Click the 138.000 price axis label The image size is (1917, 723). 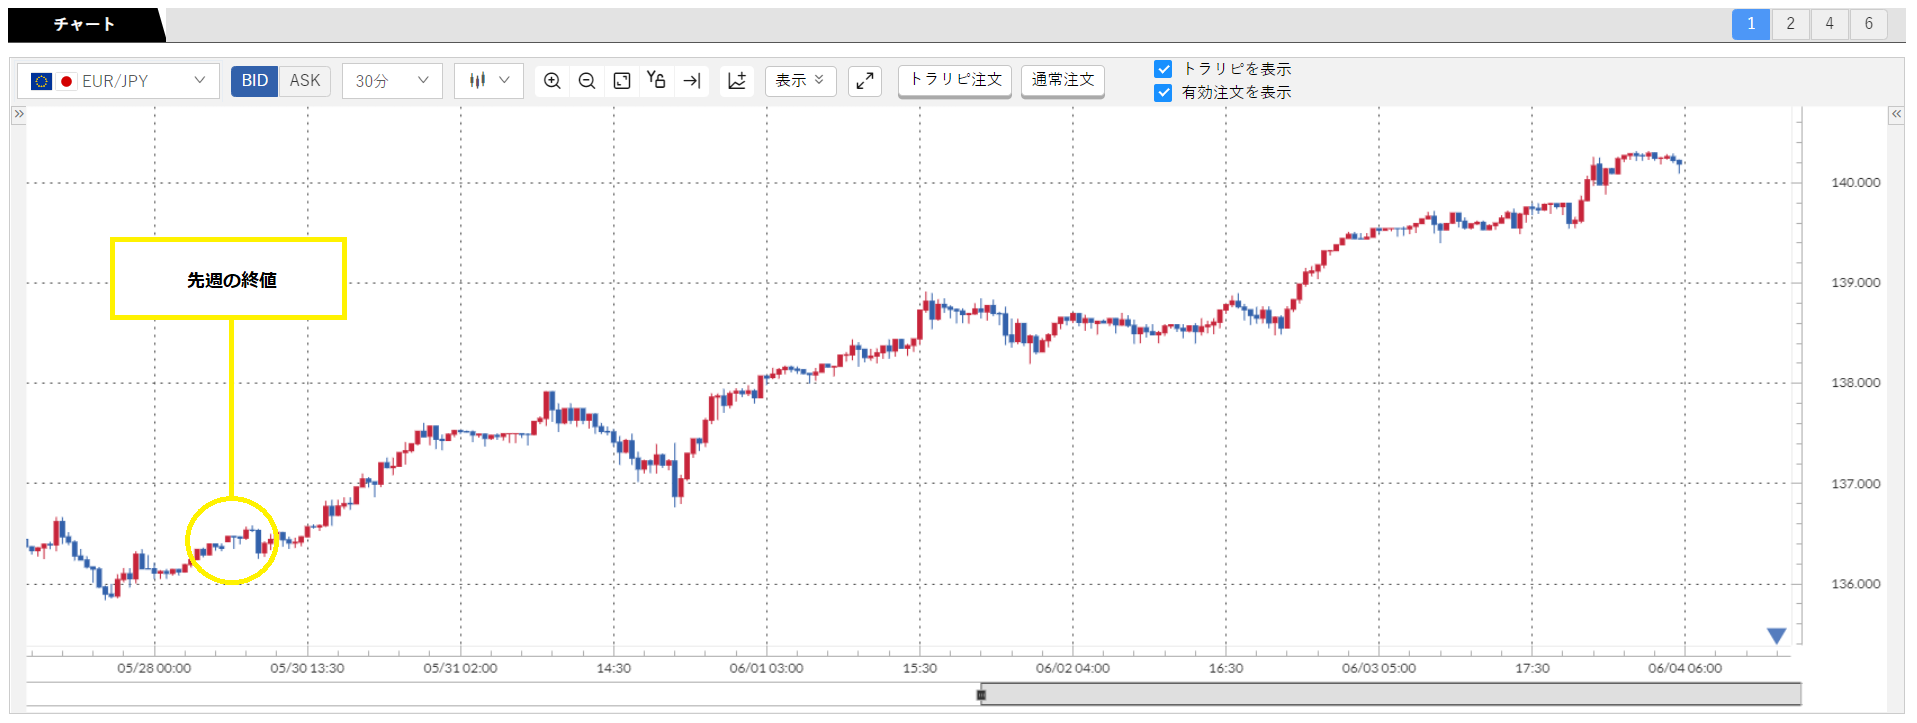tap(1855, 383)
